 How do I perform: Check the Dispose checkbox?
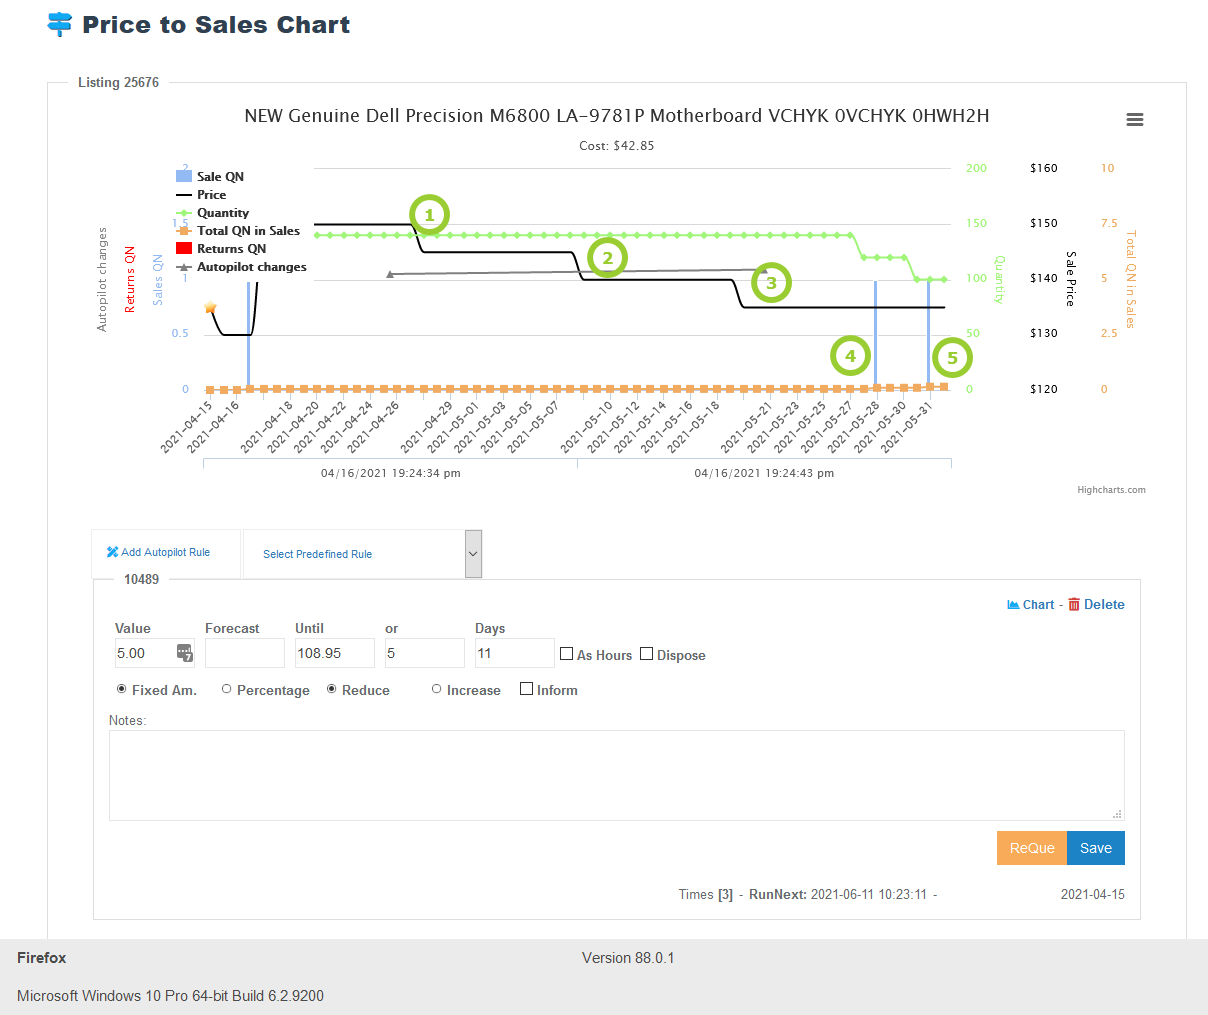pos(647,654)
